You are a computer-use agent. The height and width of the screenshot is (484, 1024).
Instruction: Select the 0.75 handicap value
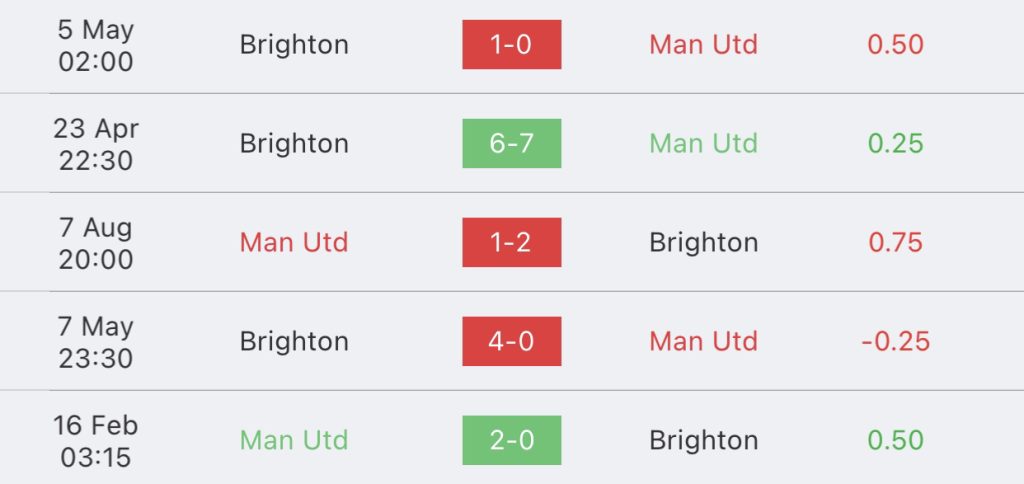click(x=895, y=242)
